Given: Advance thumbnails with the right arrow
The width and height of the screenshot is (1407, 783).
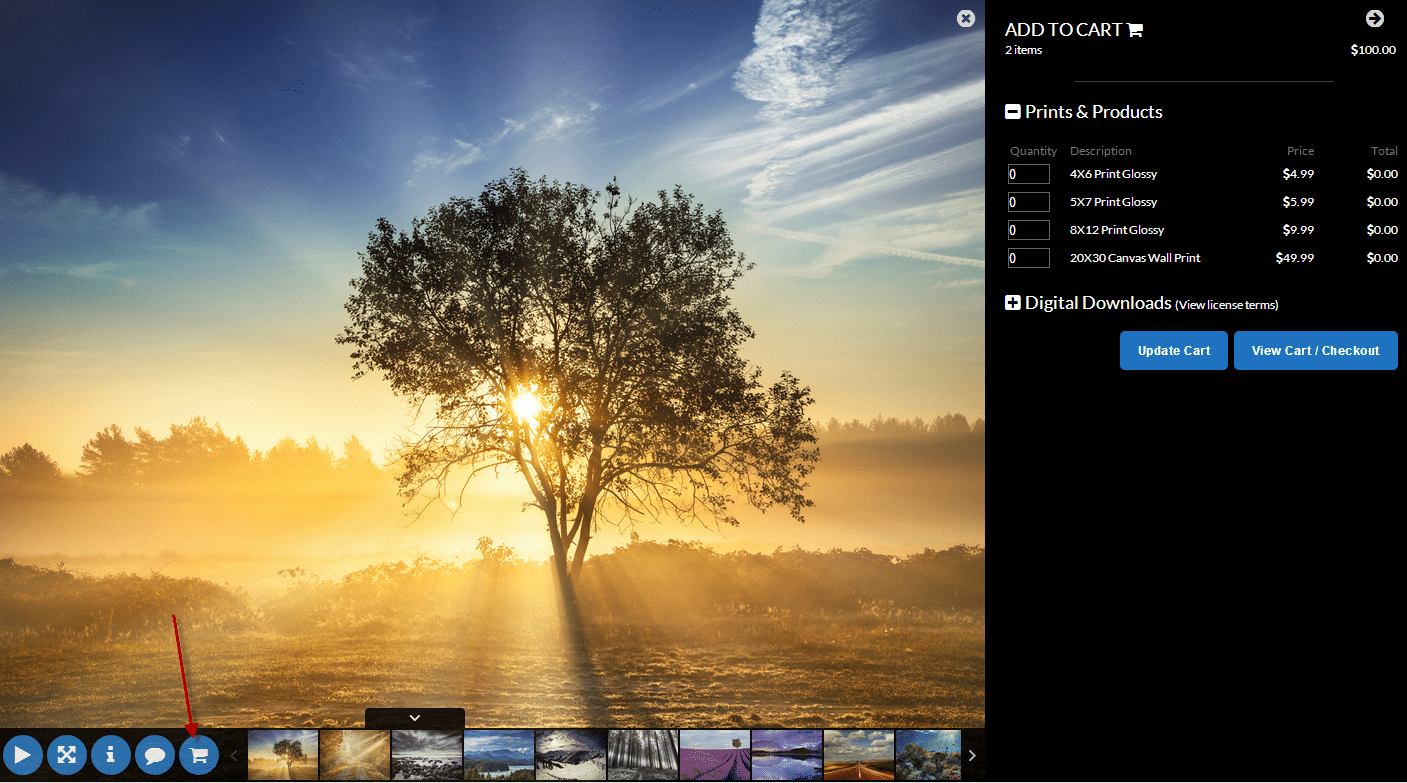Looking at the screenshot, I should [971, 755].
